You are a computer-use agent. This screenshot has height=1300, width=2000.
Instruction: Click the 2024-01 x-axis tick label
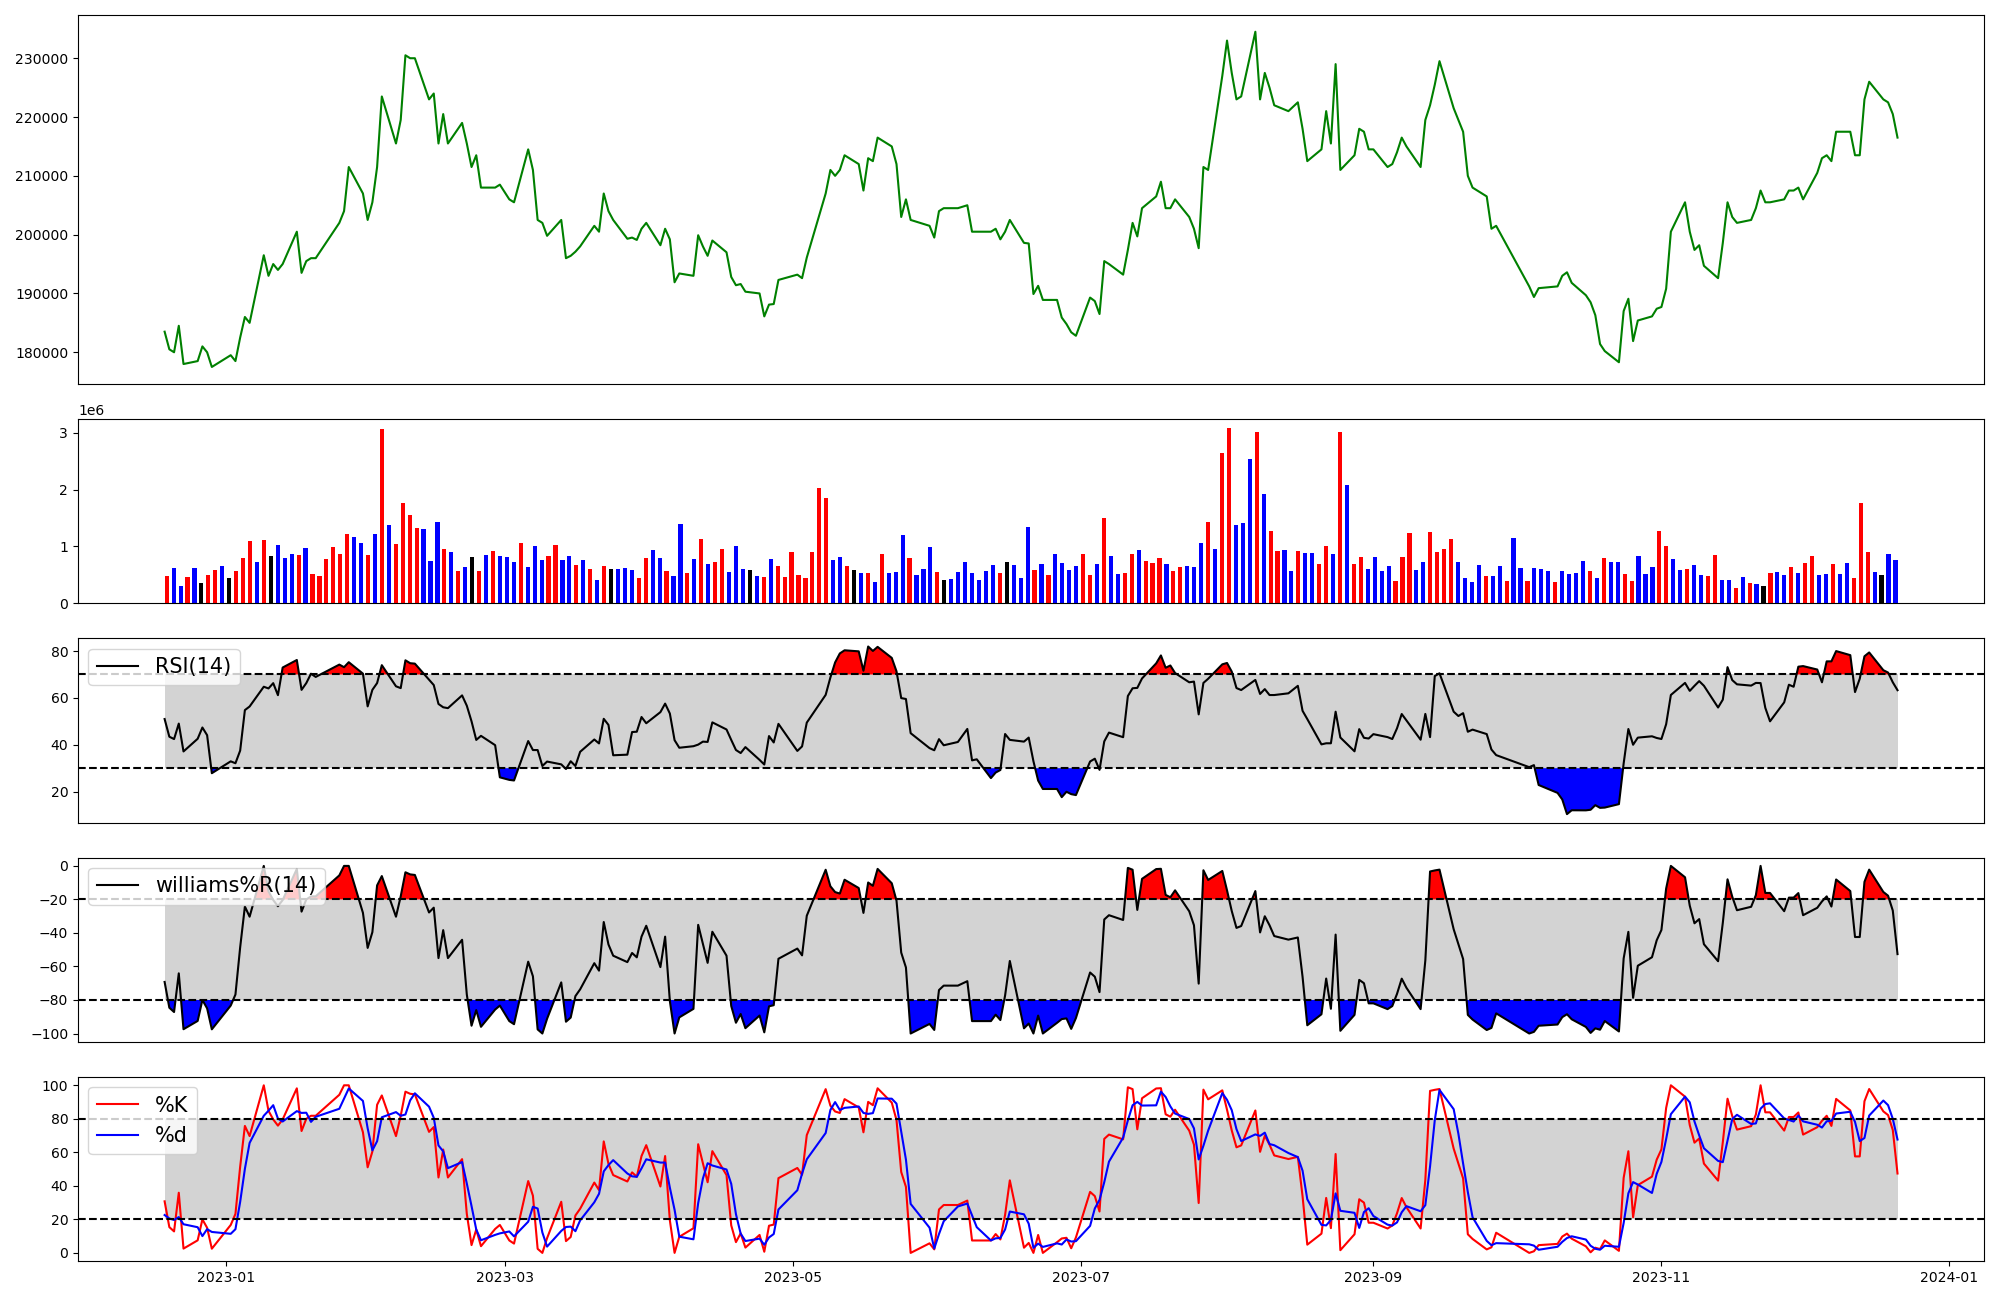tap(1950, 1277)
